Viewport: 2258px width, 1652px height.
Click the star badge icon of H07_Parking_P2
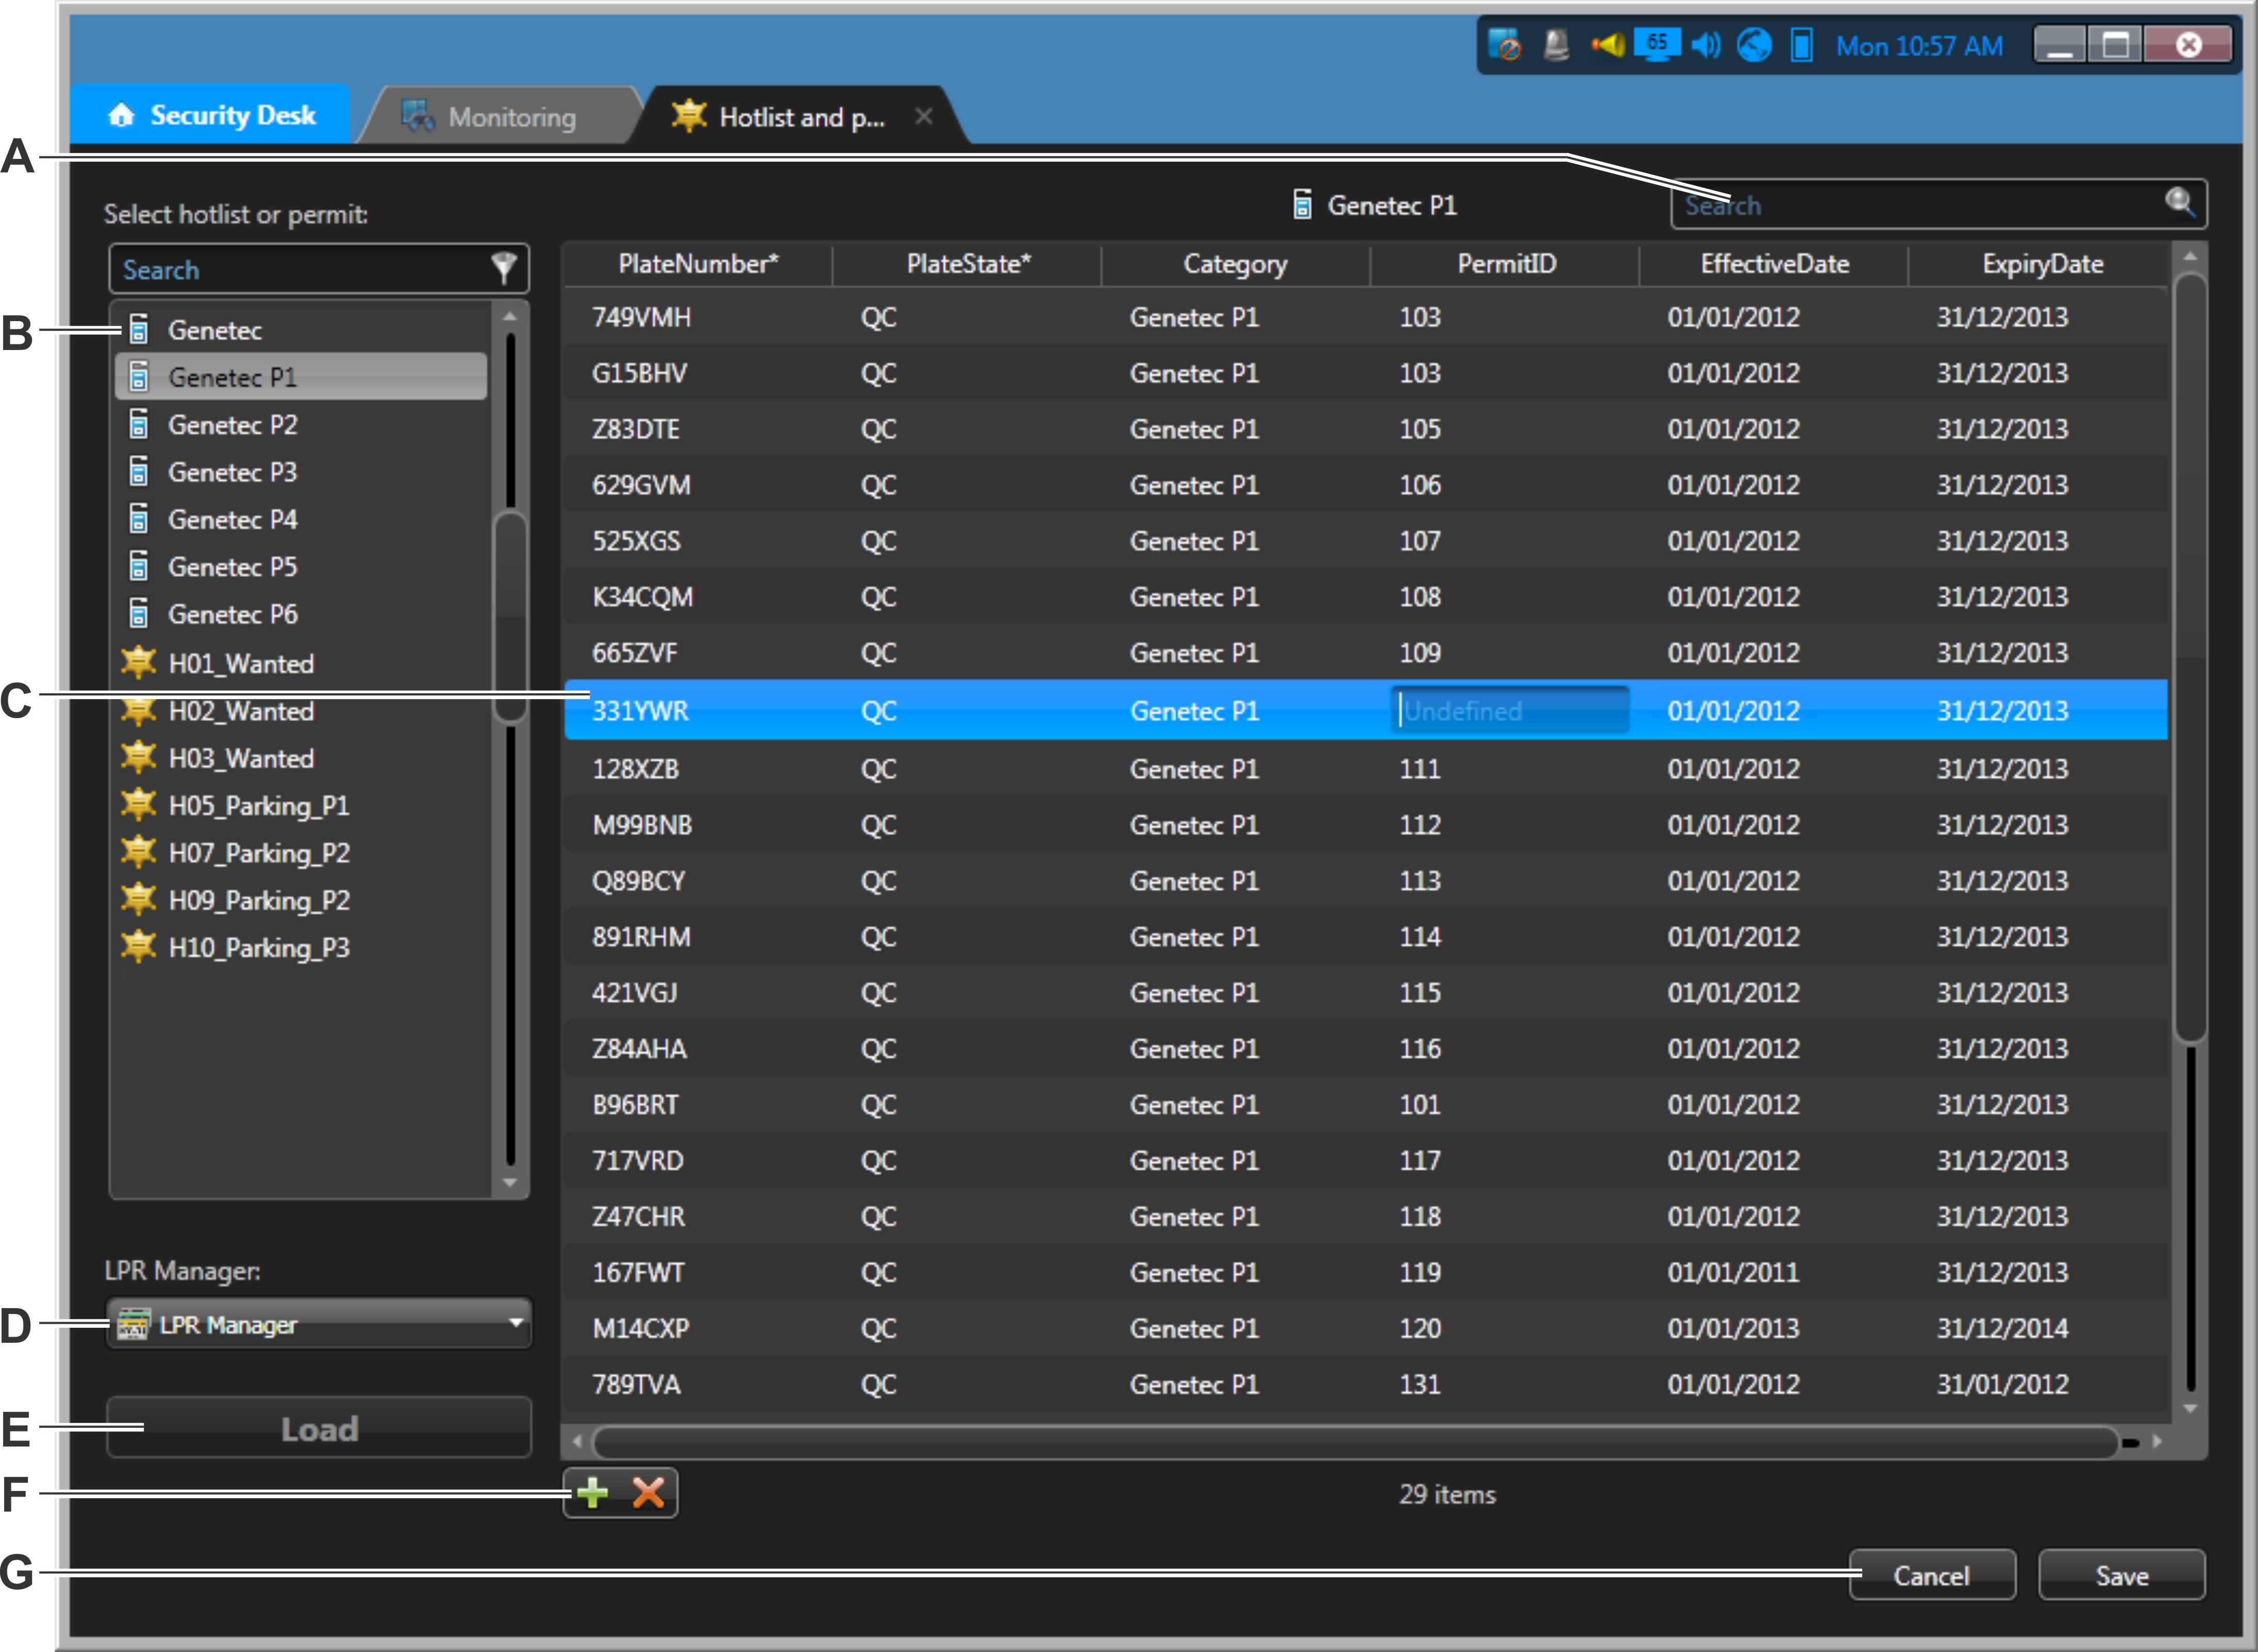[138, 852]
